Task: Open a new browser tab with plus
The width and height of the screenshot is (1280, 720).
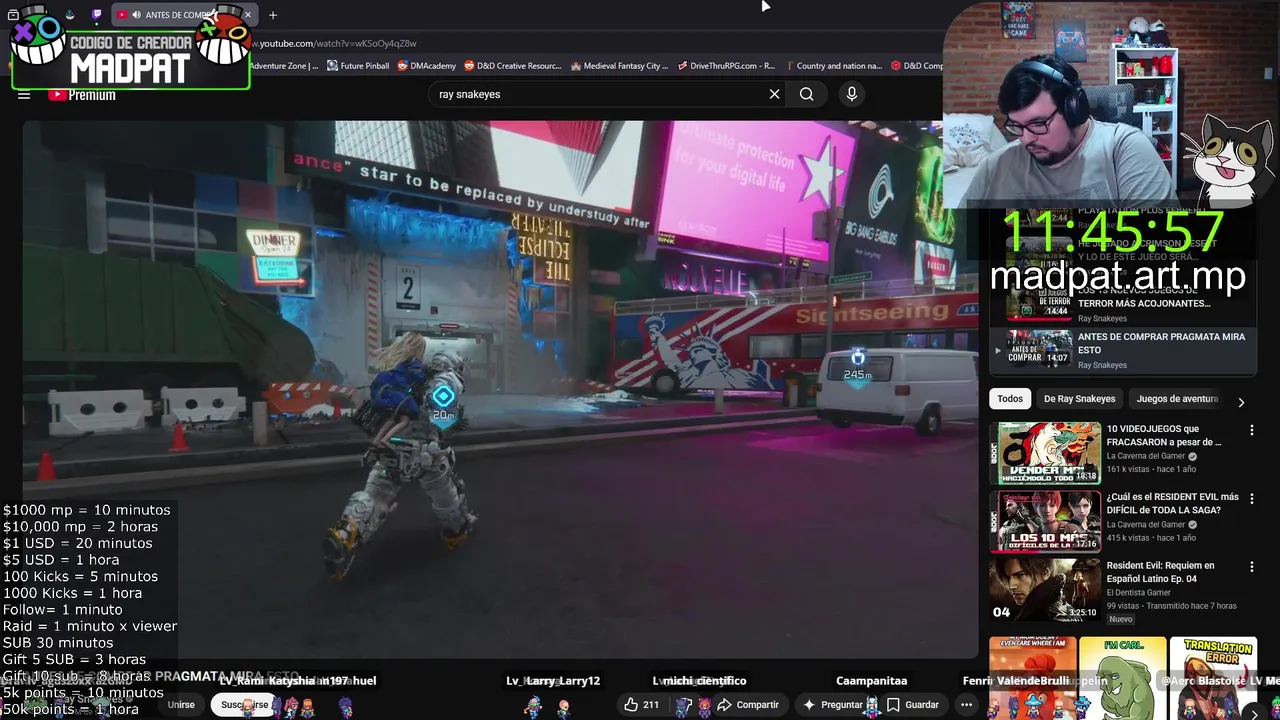Action: (272, 15)
